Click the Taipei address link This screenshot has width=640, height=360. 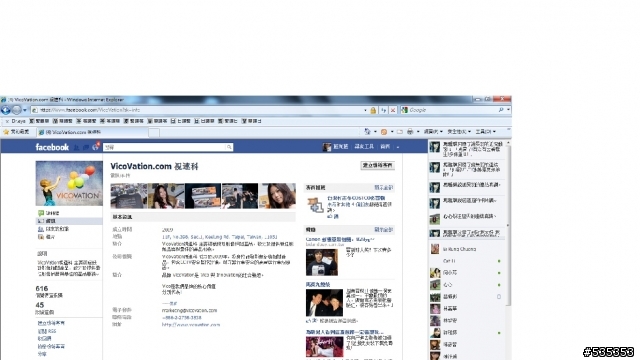pyautogui.click(x=220, y=237)
